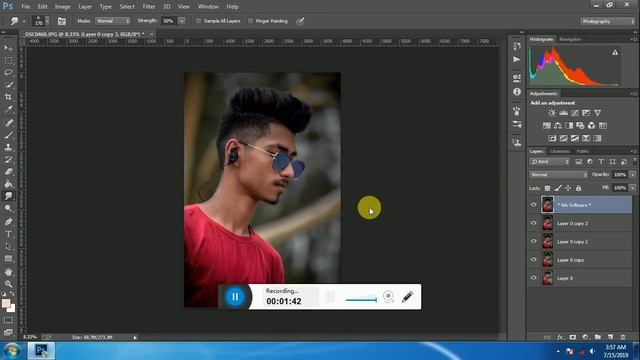Enable Finger Painting checkbox
The height and width of the screenshot is (360, 640).
pyautogui.click(x=251, y=21)
